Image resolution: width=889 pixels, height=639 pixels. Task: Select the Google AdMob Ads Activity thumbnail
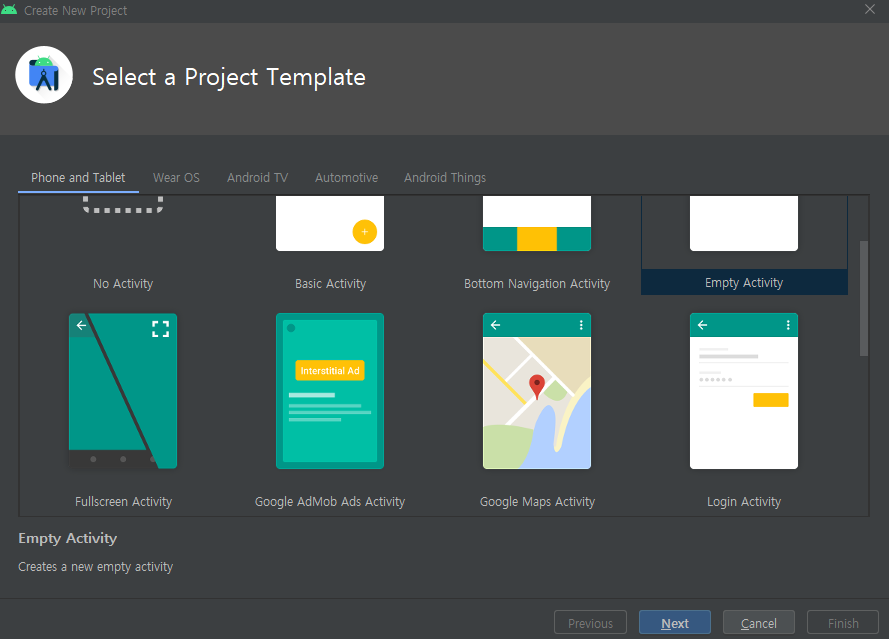click(330, 391)
